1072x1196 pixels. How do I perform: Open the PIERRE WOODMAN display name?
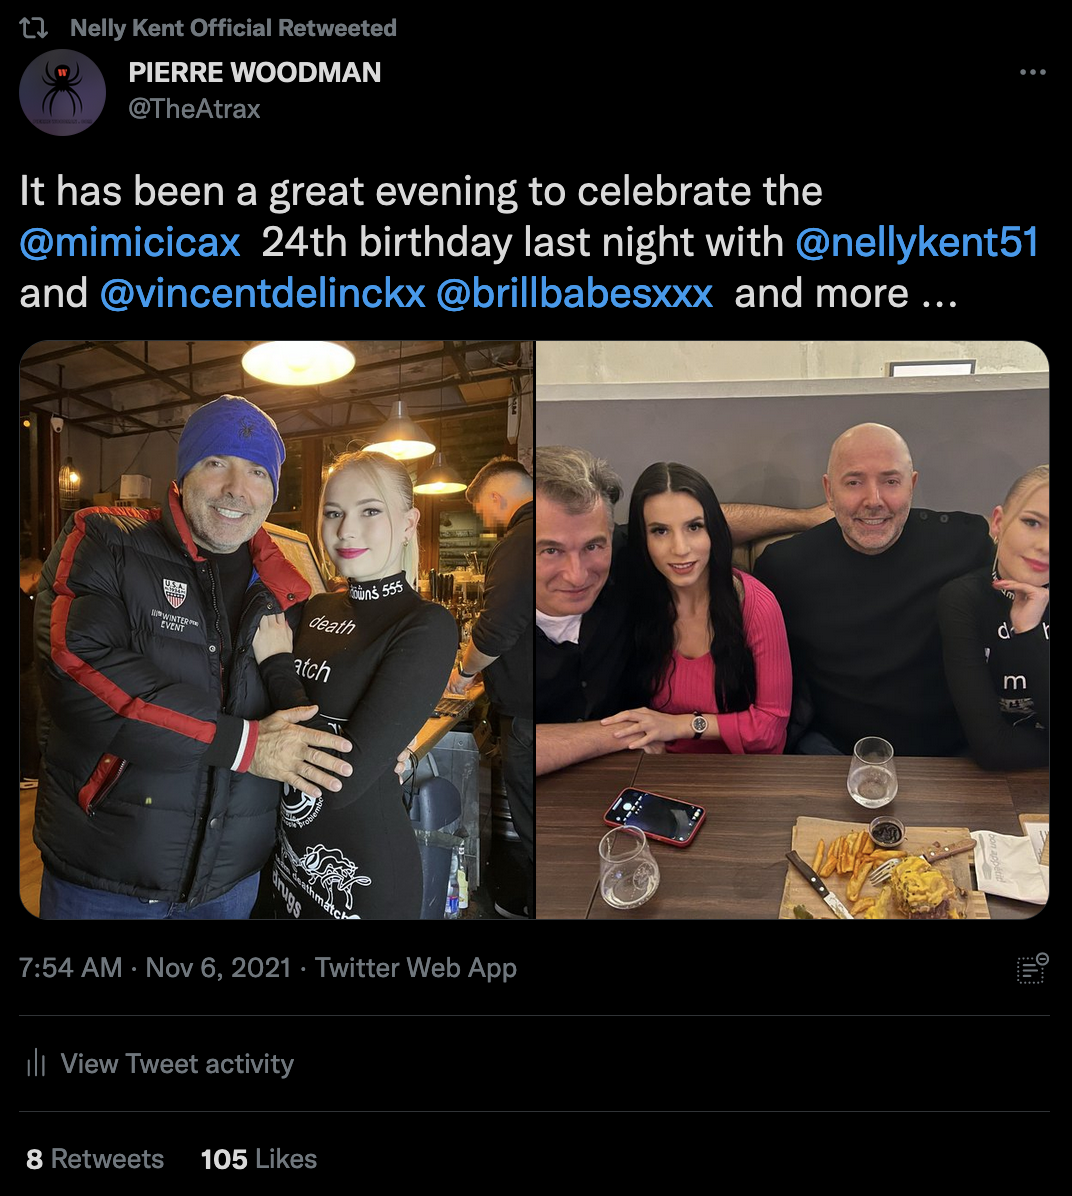pos(255,73)
